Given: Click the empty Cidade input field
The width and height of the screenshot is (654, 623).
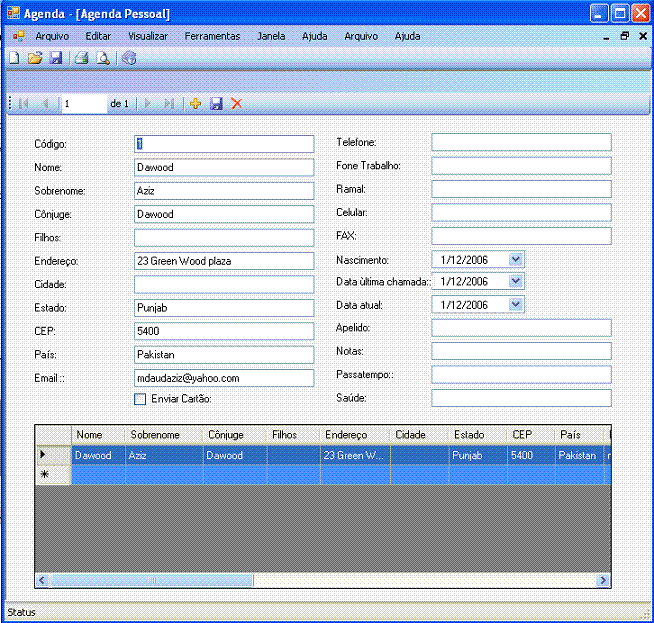Looking at the screenshot, I should pos(224,284).
